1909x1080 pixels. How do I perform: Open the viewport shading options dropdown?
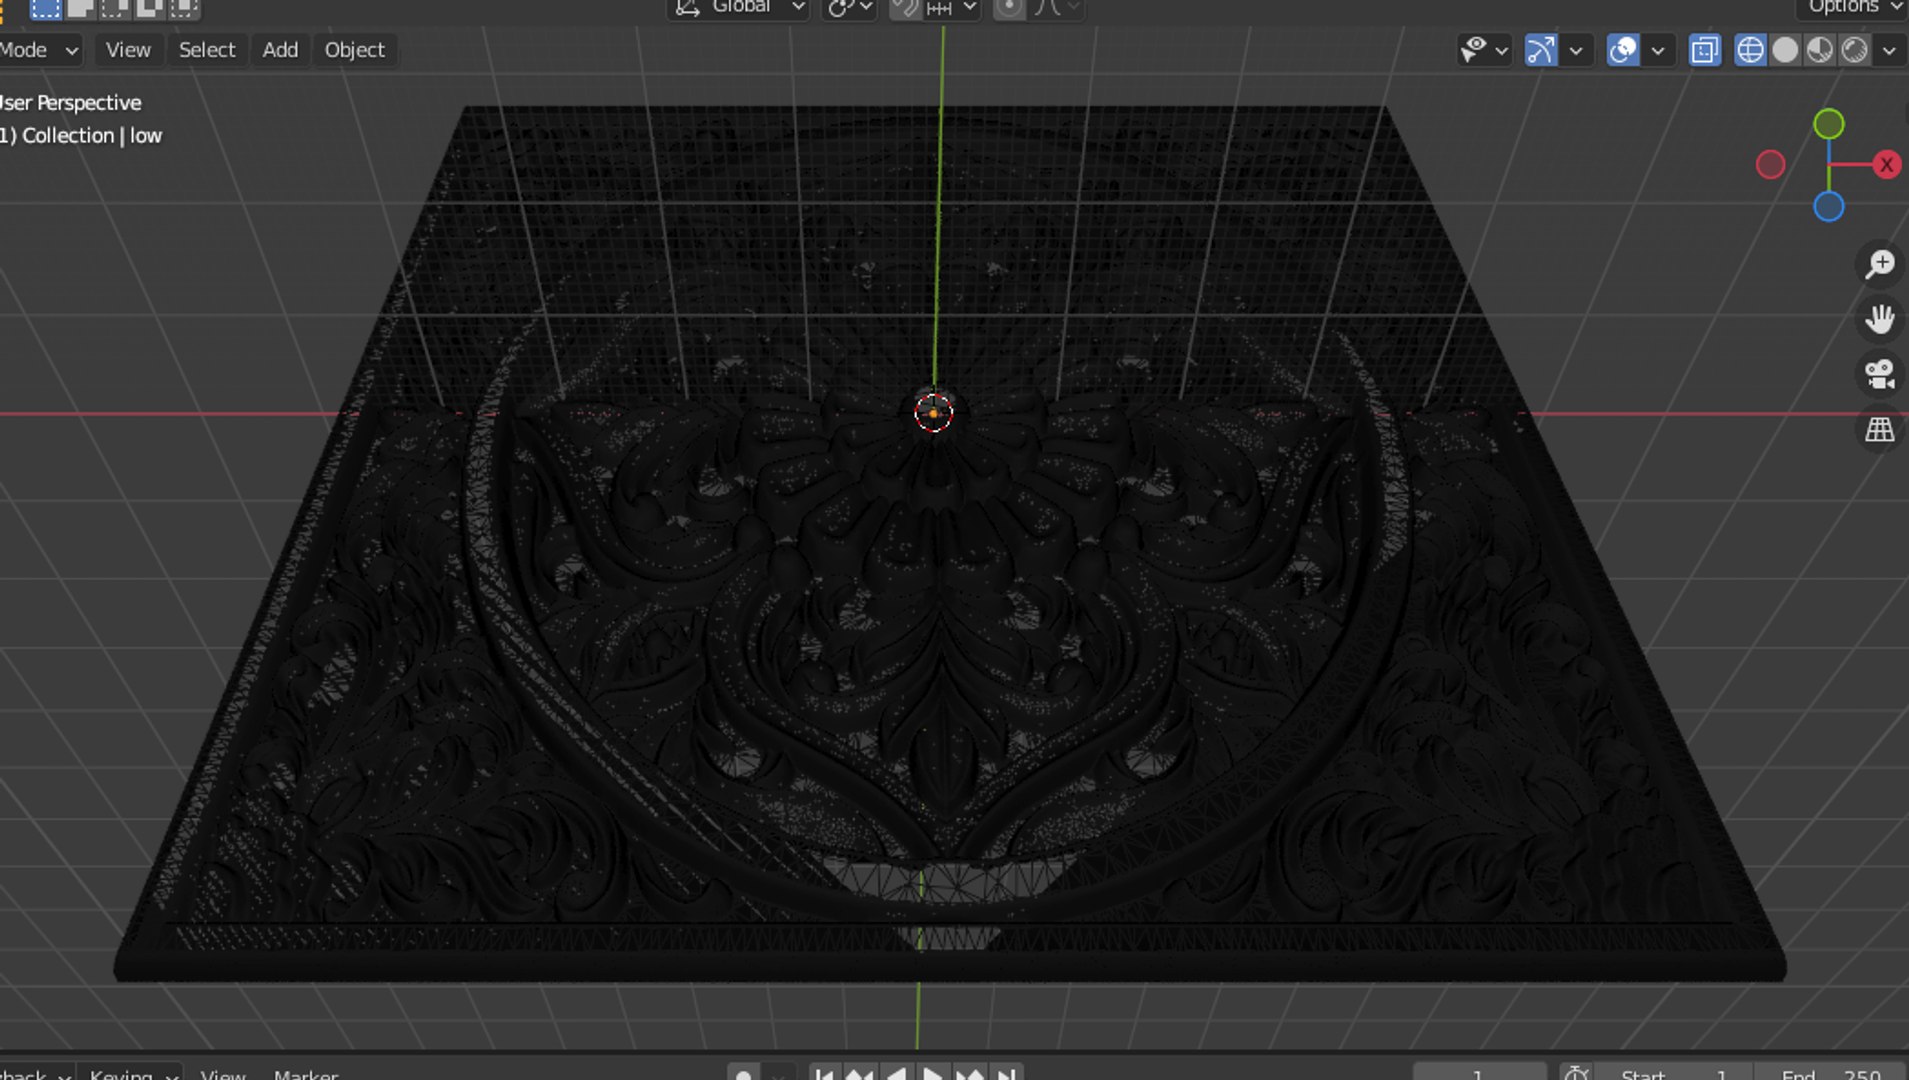(x=1889, y=50)
